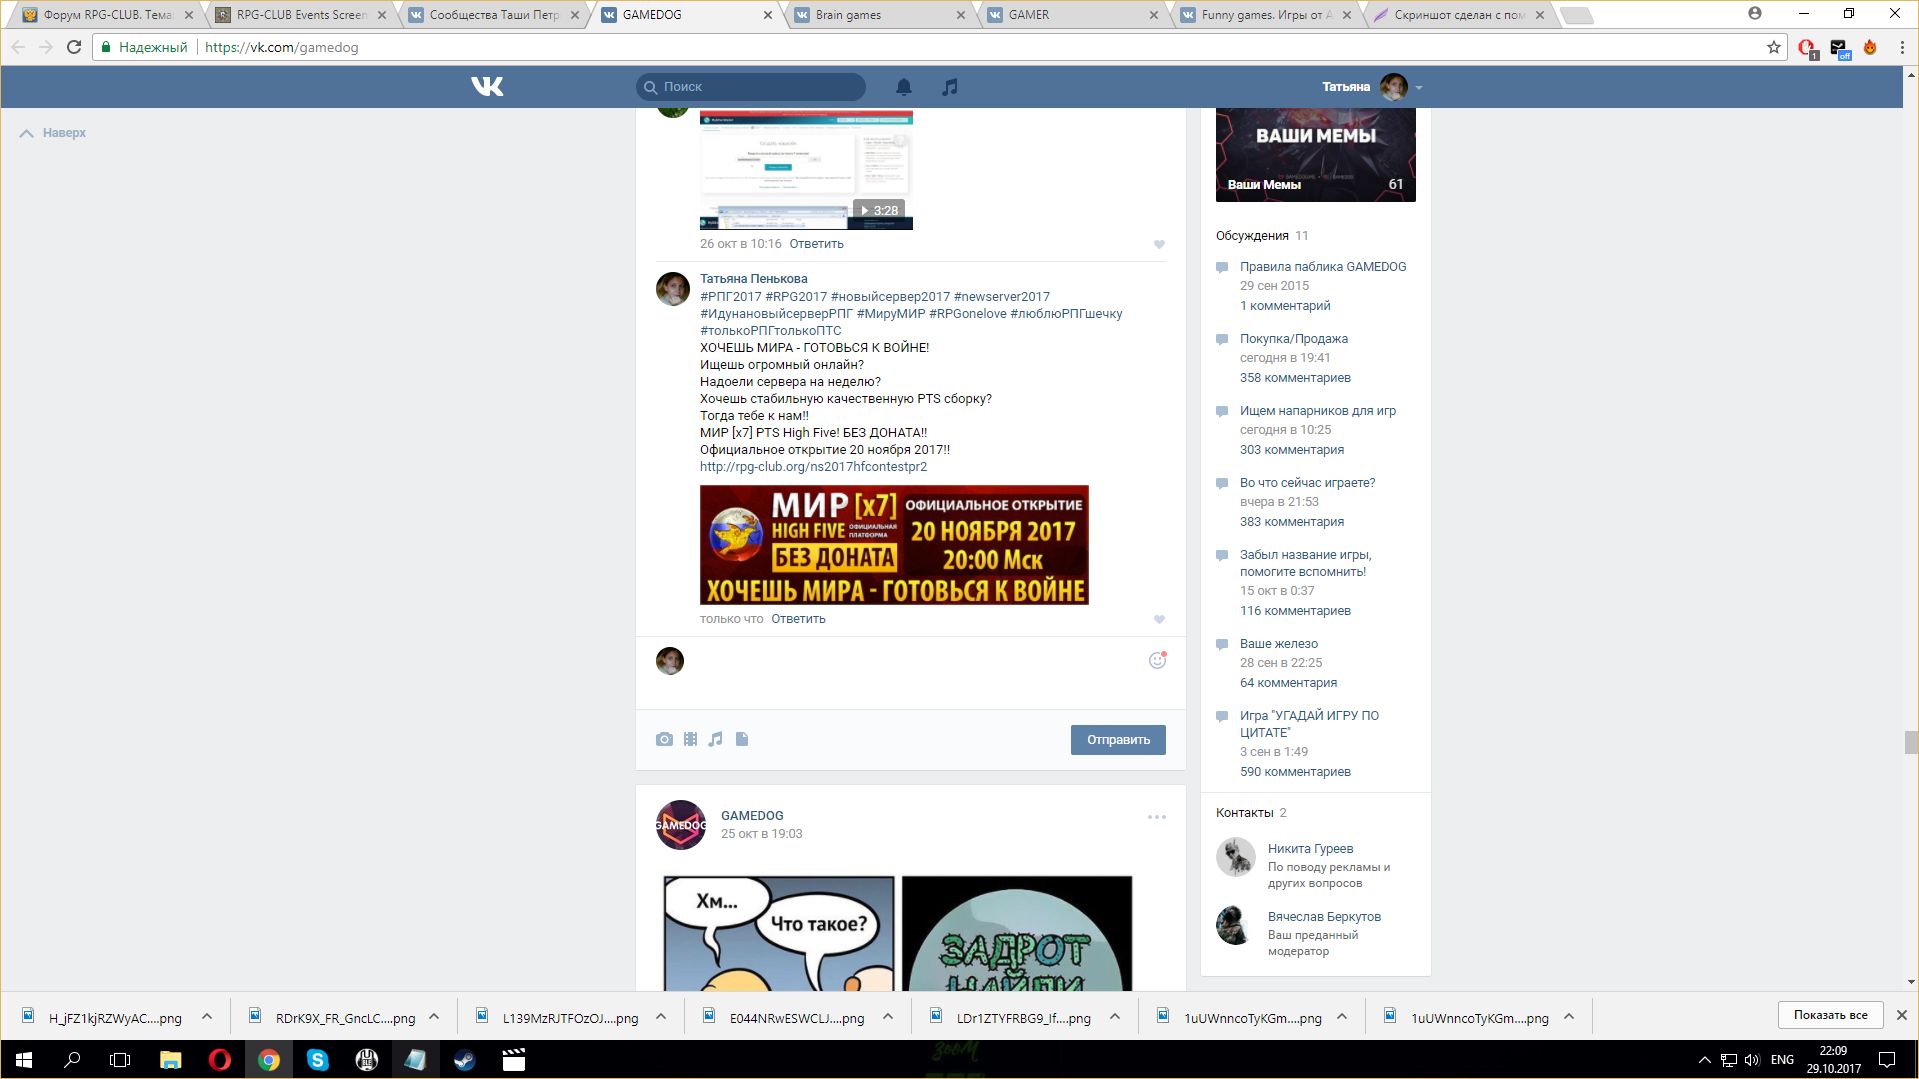Viewport: 1919px width, 1079px height.
Task: Expand options for LDr1ZTYFRBG9_If download
Action: pos(1115,1017)
